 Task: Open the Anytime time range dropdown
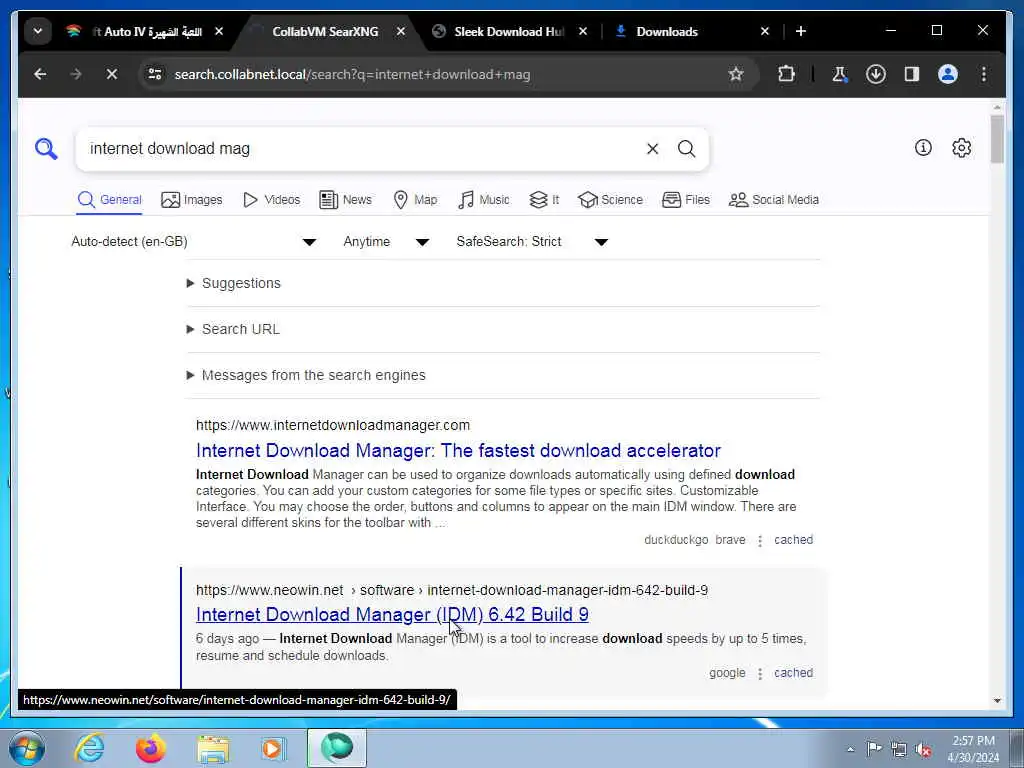[386, 242]
